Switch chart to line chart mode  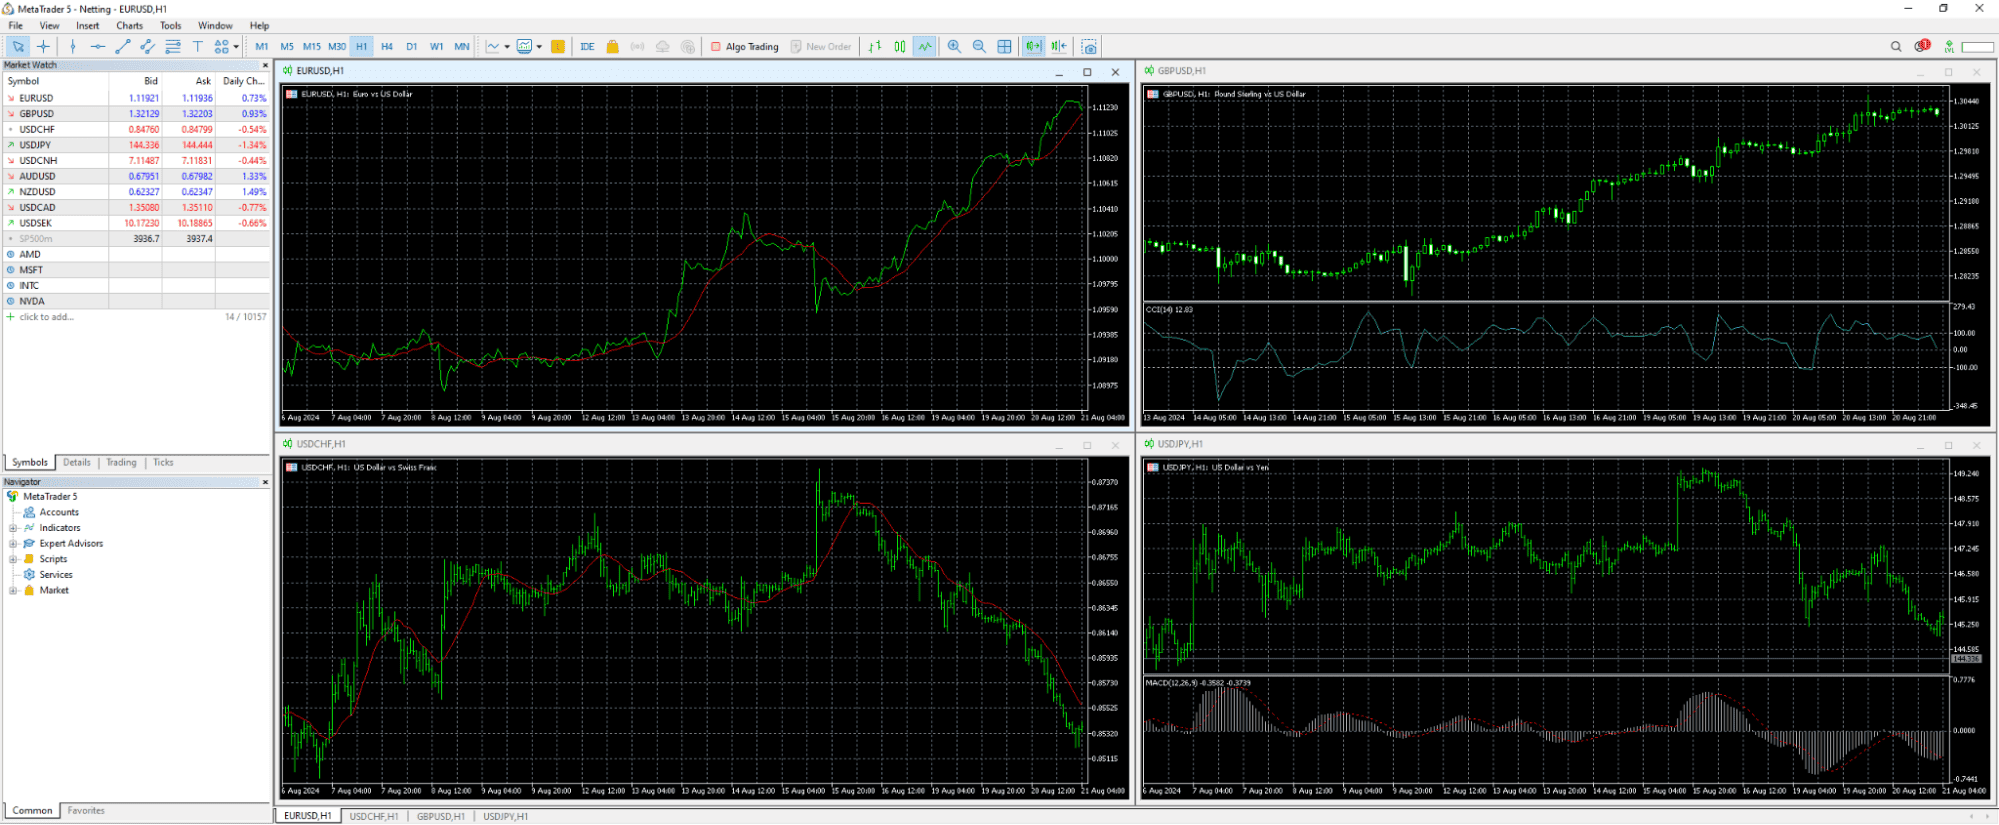point(925,47)
